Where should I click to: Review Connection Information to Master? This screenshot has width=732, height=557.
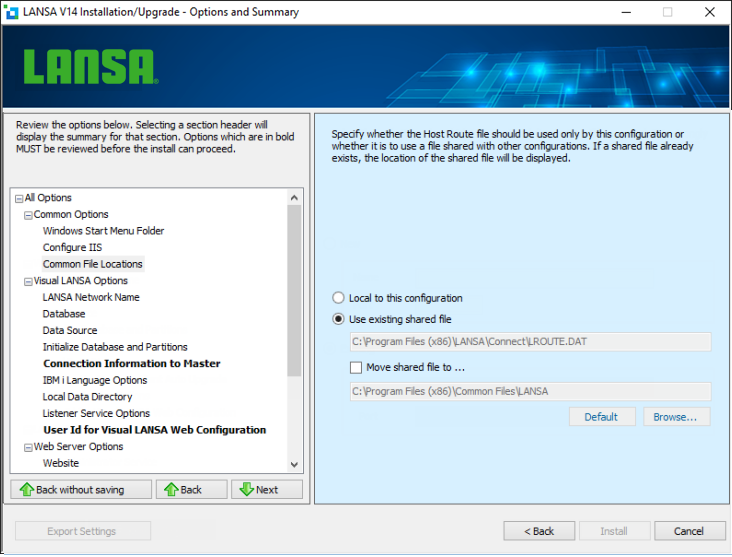click(x=132, y=363)
